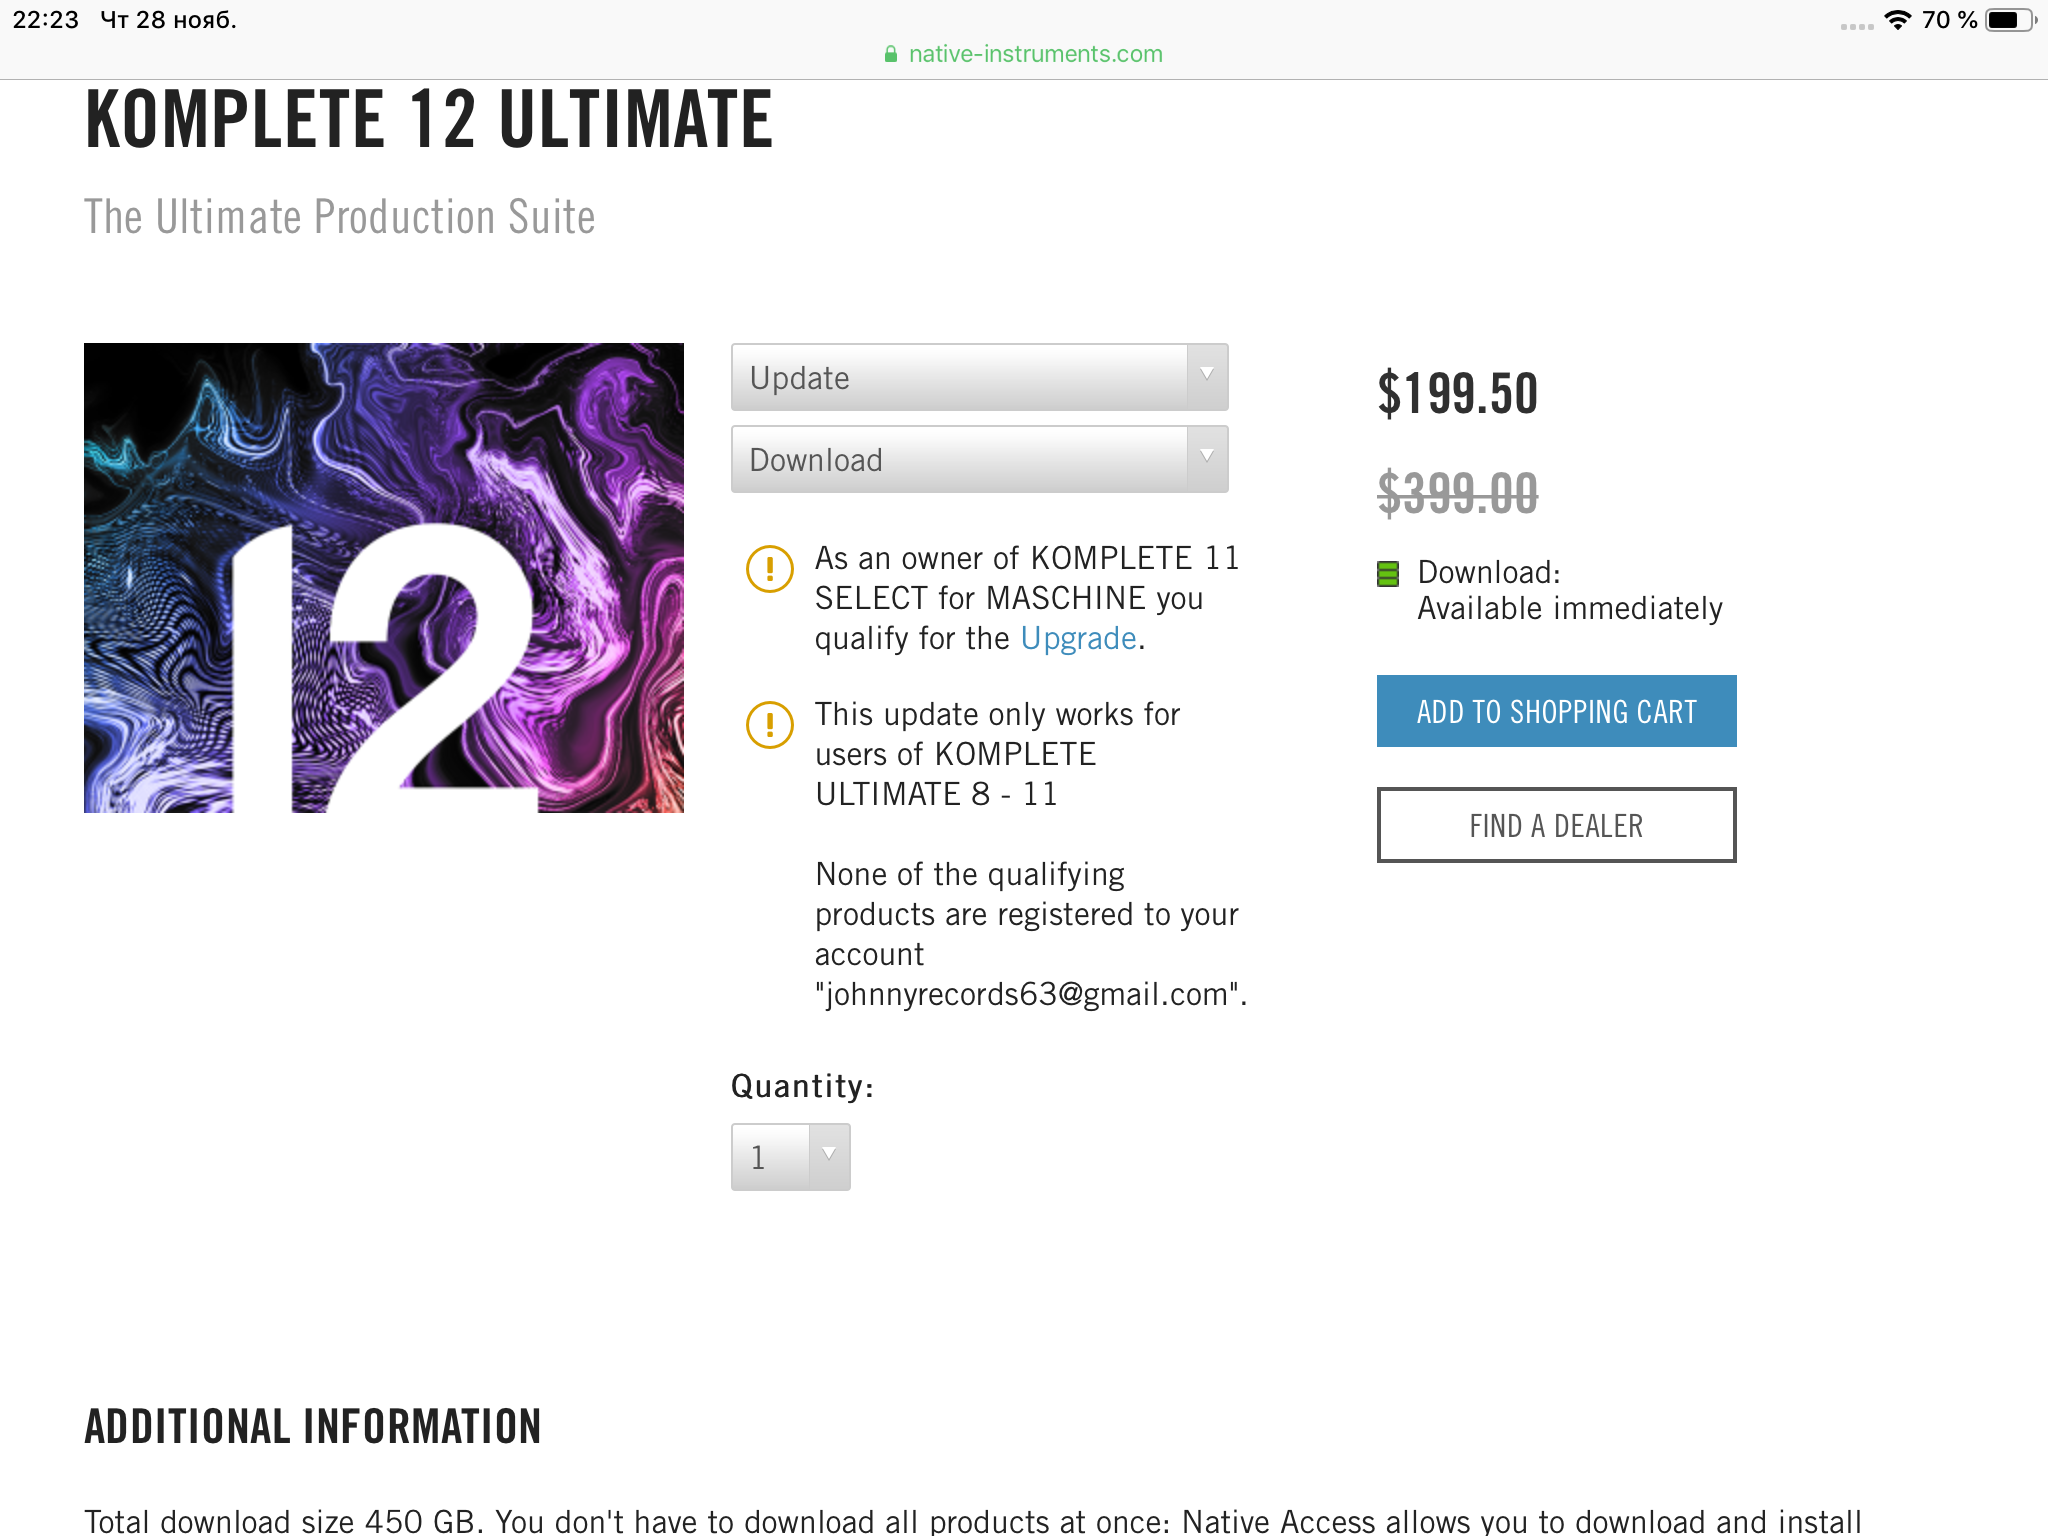Tap the cellular signal dots icon
Screen dimensions: 2048x1536
[1856, 26]
